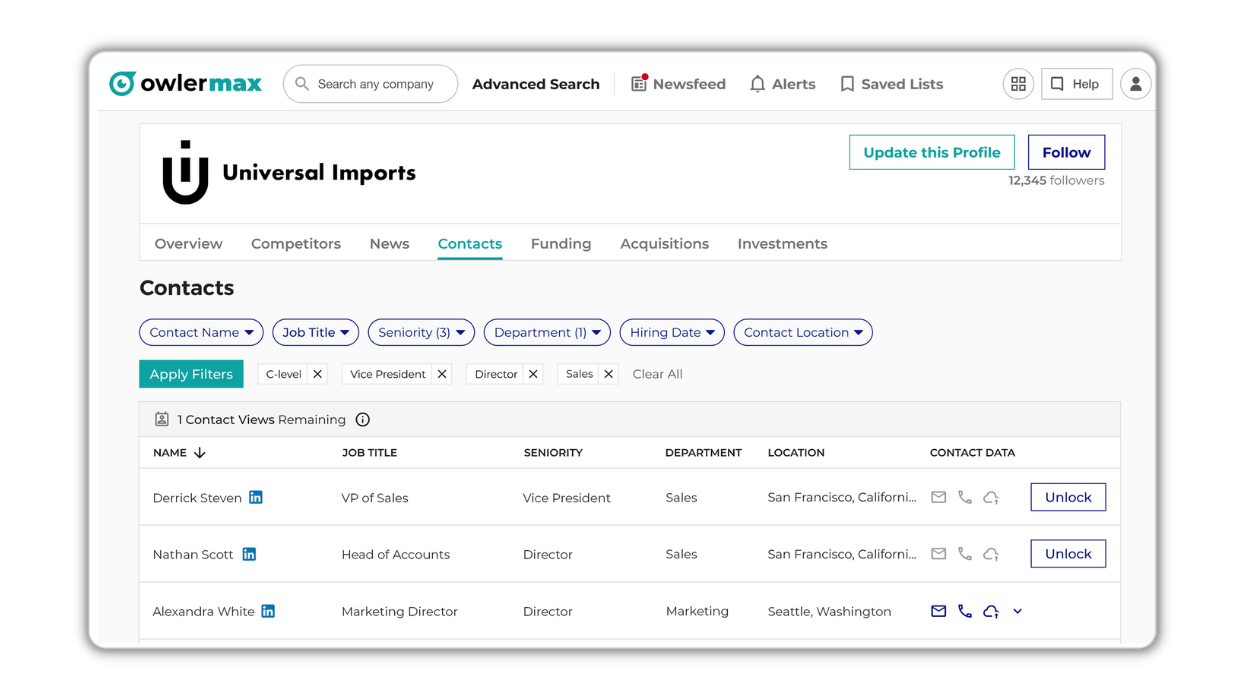
Task: Click Alexandra White's email icon
Action: tap(938, 611)
